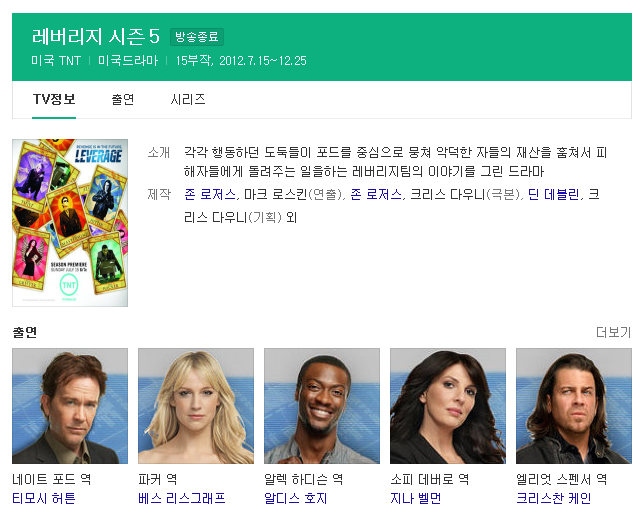Image resolution: width=644 pixels, height=520 pixels.
Task: Expand cast list with 더보기
Action: point(613,332)
